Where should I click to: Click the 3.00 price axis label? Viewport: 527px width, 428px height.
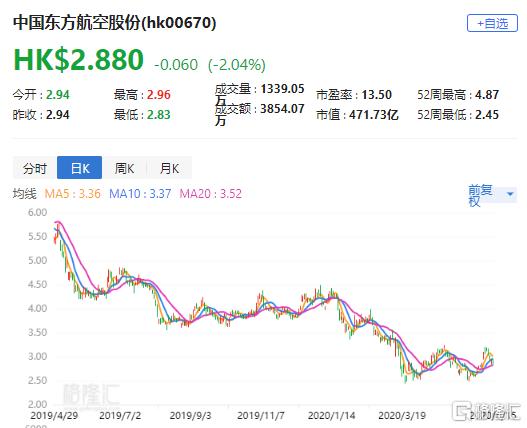click(37, 356)
